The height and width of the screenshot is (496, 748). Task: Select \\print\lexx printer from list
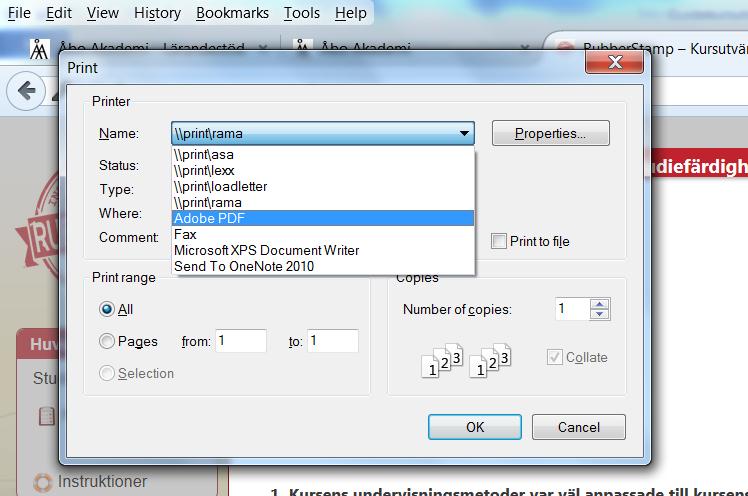tap(323, 170)
